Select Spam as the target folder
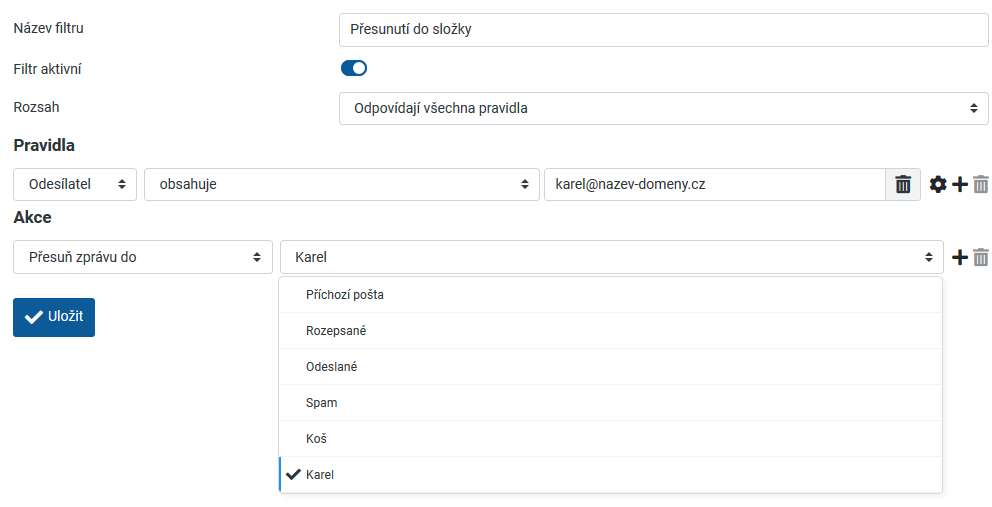 pos(322,403)
